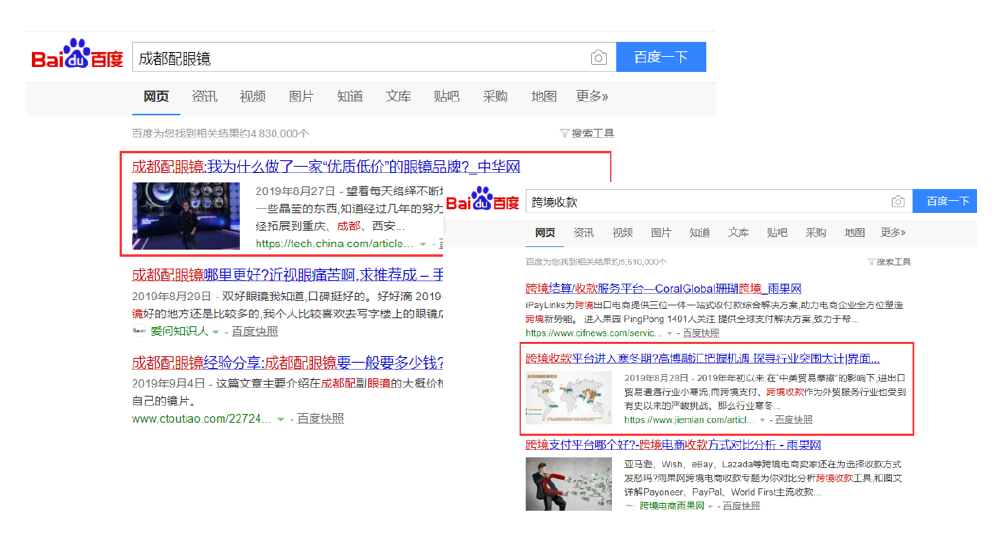
Task: Click 百度一下 button for the 跨境收款 search
Action: coord(945,201)
